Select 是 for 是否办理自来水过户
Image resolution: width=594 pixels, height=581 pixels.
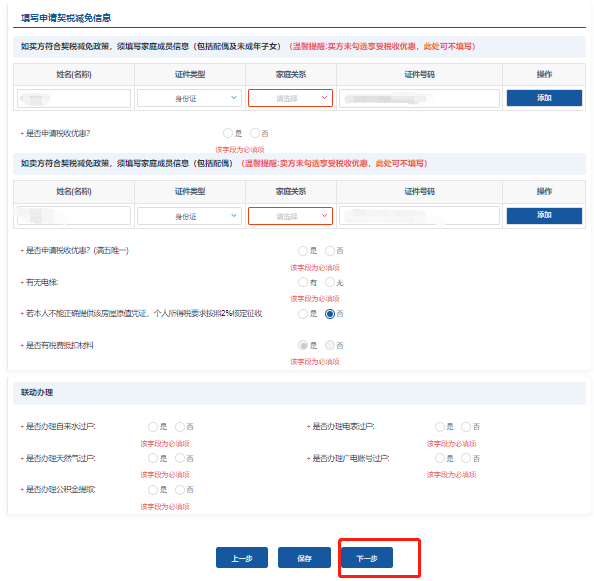153,427
